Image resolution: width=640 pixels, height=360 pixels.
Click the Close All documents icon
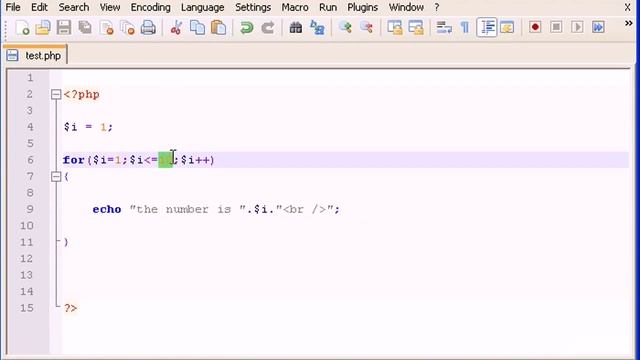tap(127, 27)
